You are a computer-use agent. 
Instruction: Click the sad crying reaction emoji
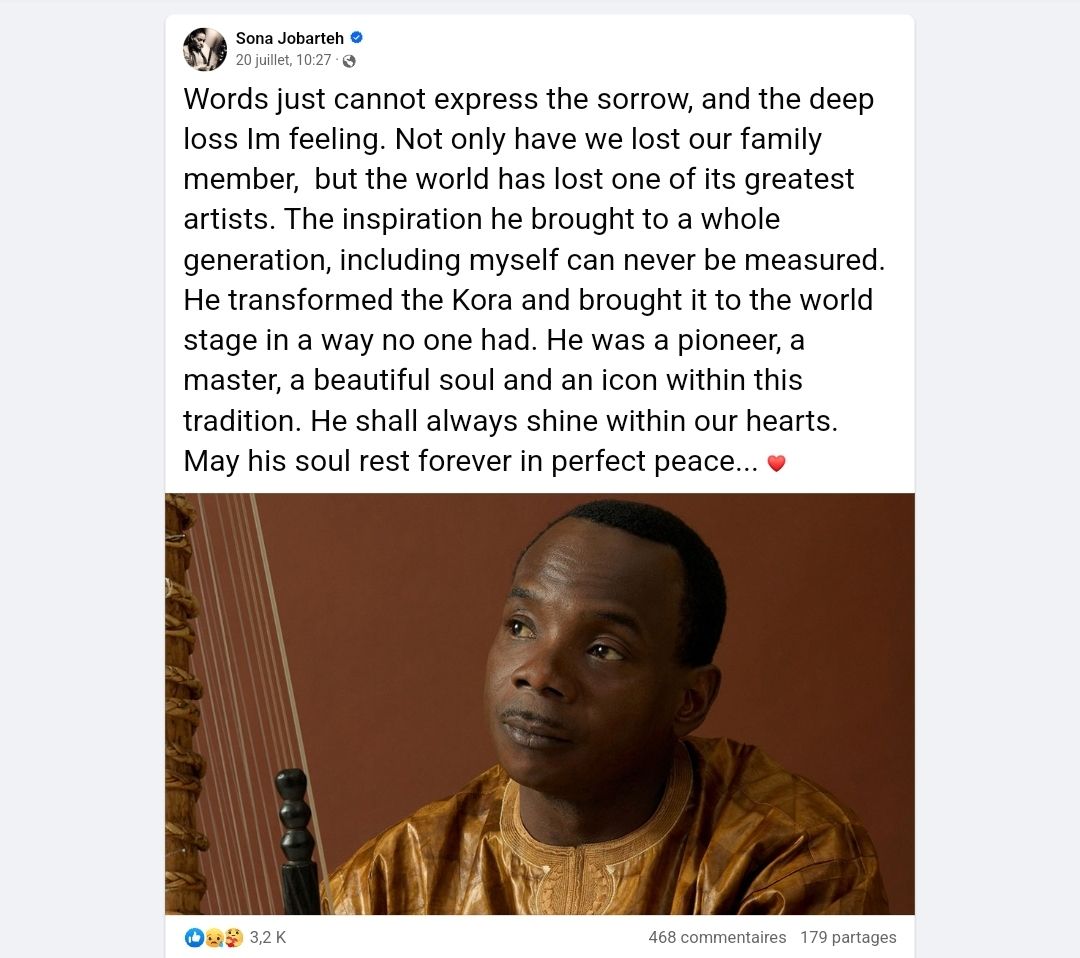pyautogui.click(x=213, y=937)
